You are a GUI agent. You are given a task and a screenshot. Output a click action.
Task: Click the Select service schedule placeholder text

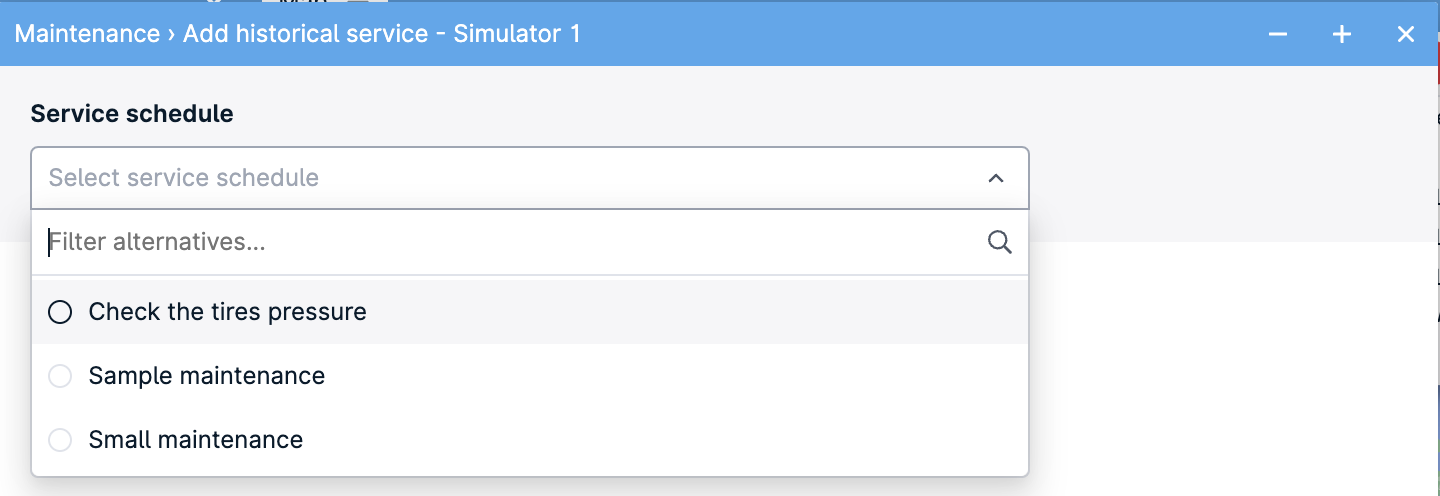(184, 178)
